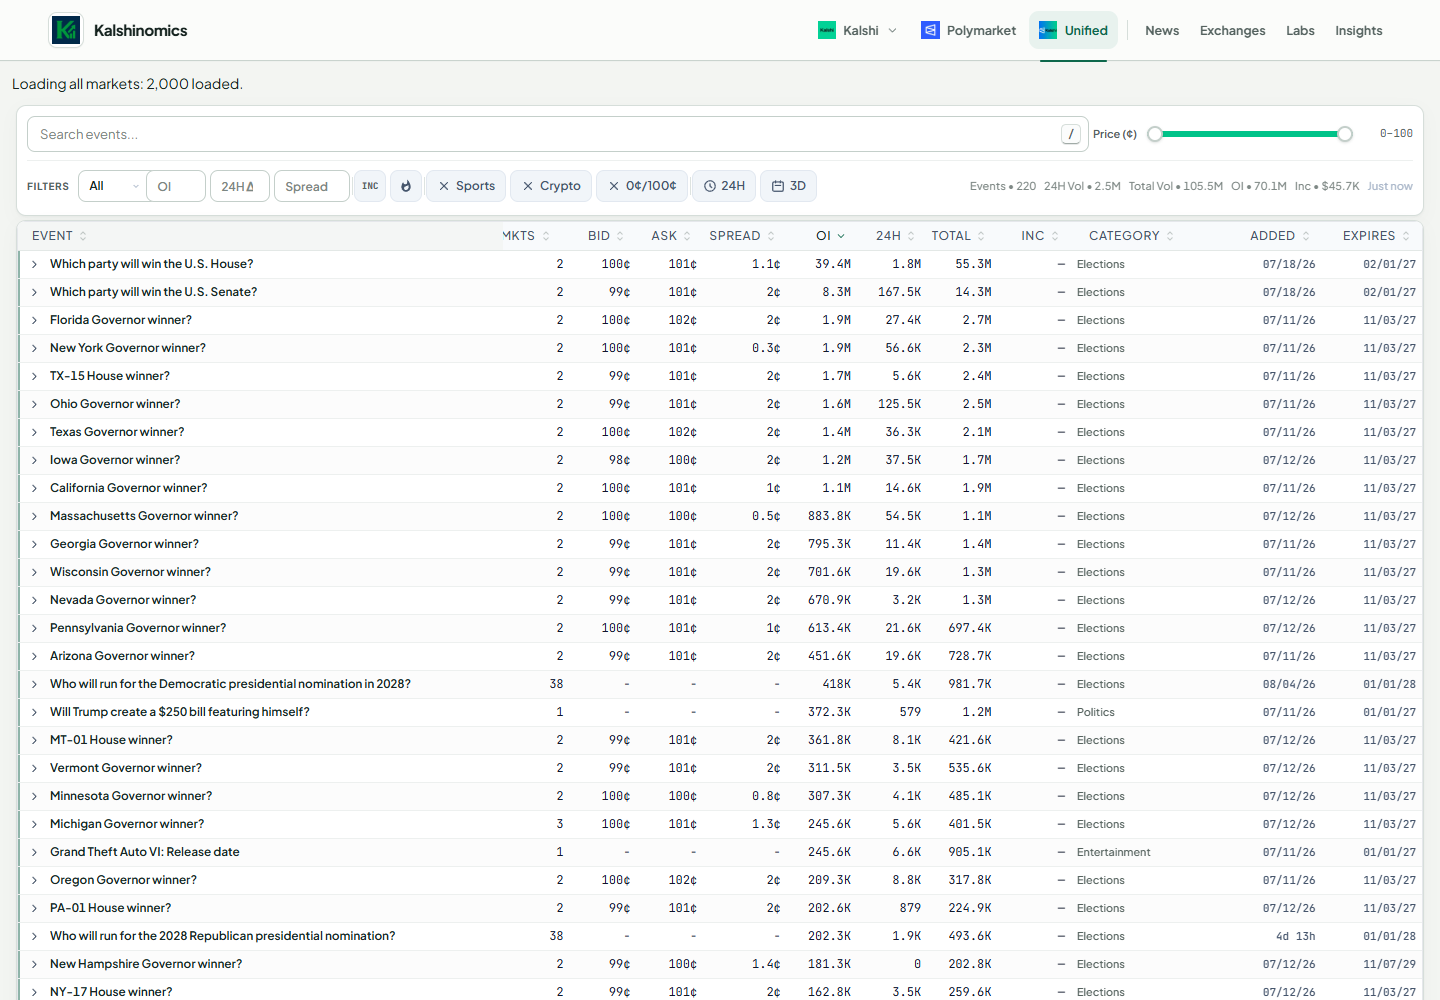Click the Spread filter input
Image resolution: width=1440 pixels, height=1000 pixels.
[312, 186]
